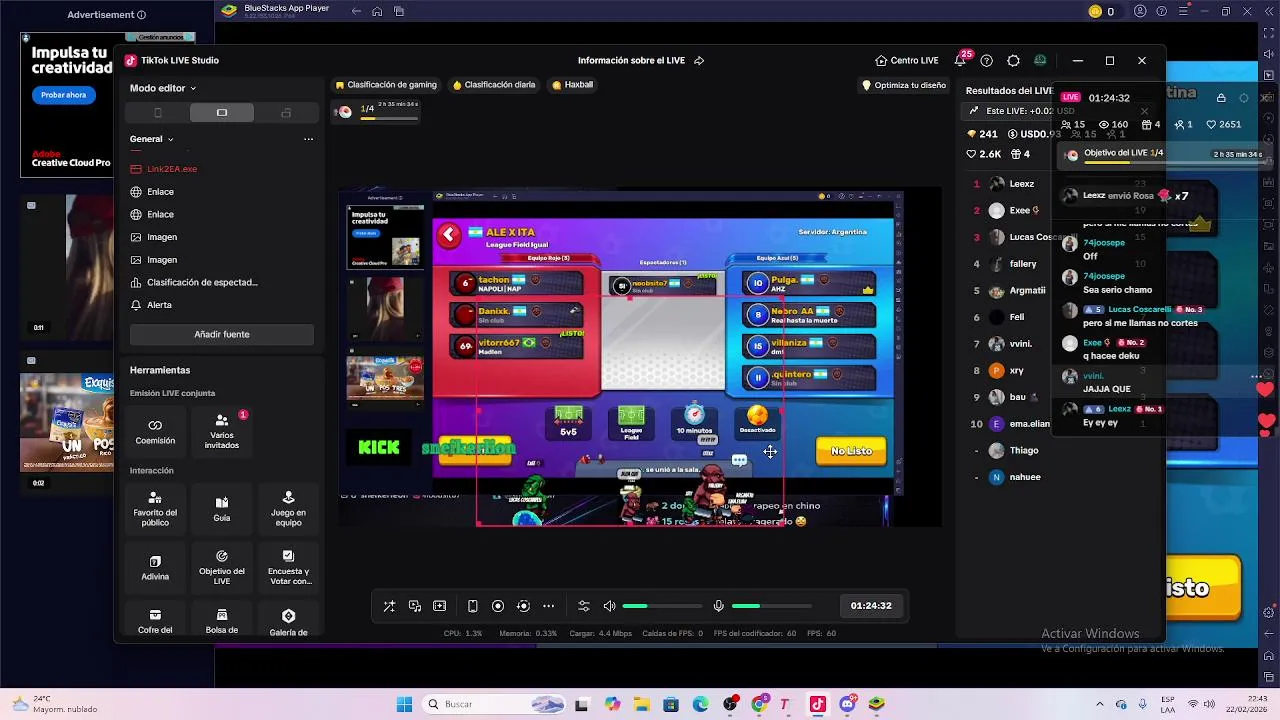
Task: Switch to landscape screen layout
Action: point(222,113)
